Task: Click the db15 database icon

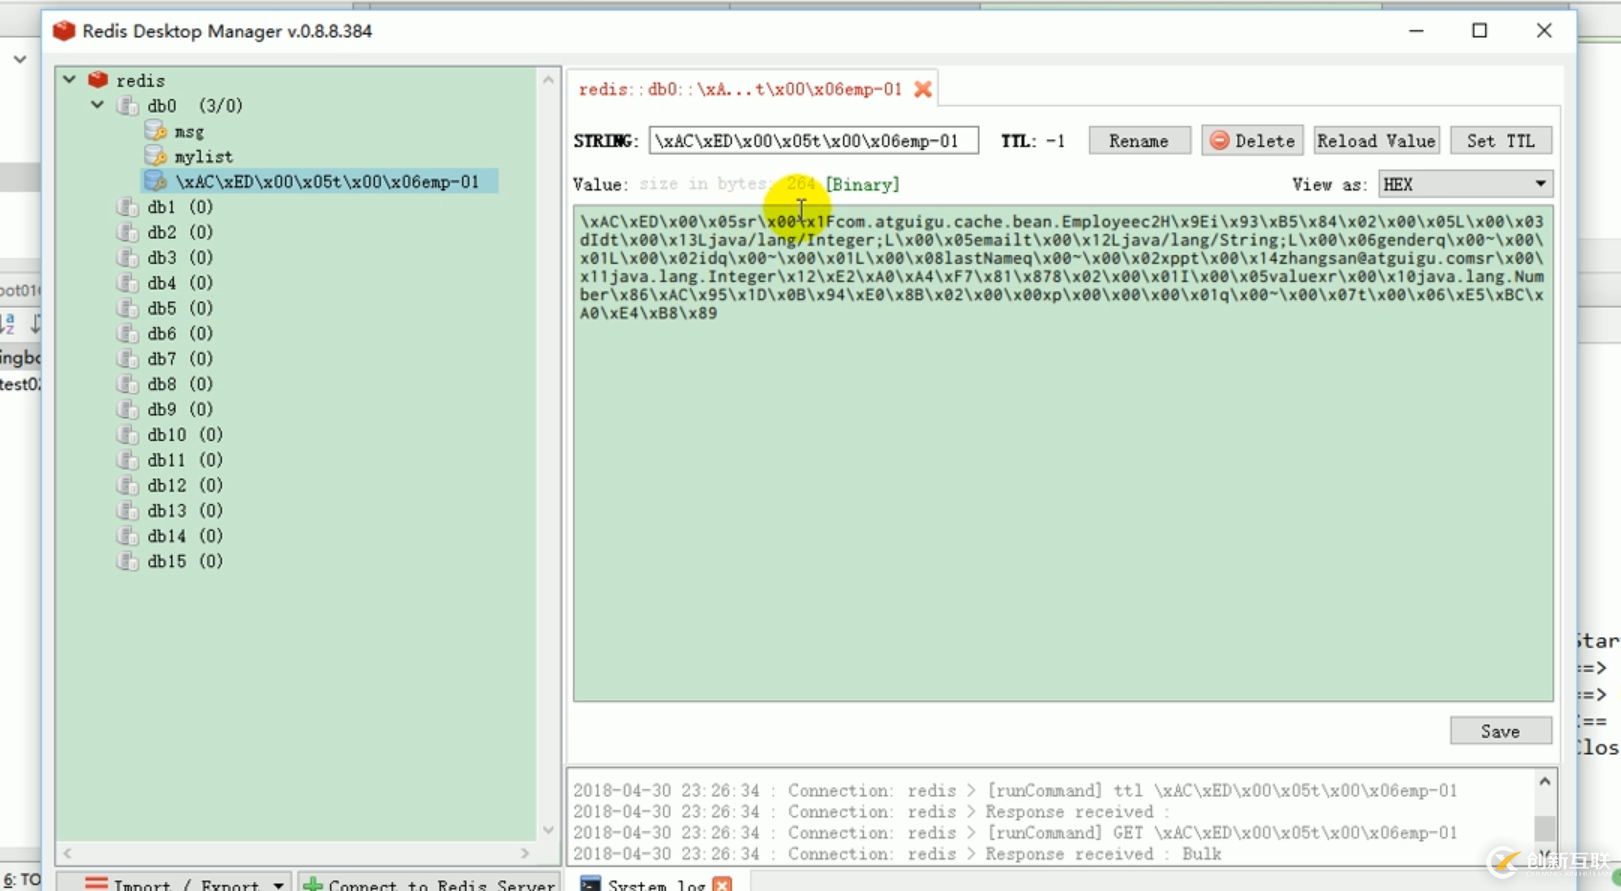Action: pos(127,561)
